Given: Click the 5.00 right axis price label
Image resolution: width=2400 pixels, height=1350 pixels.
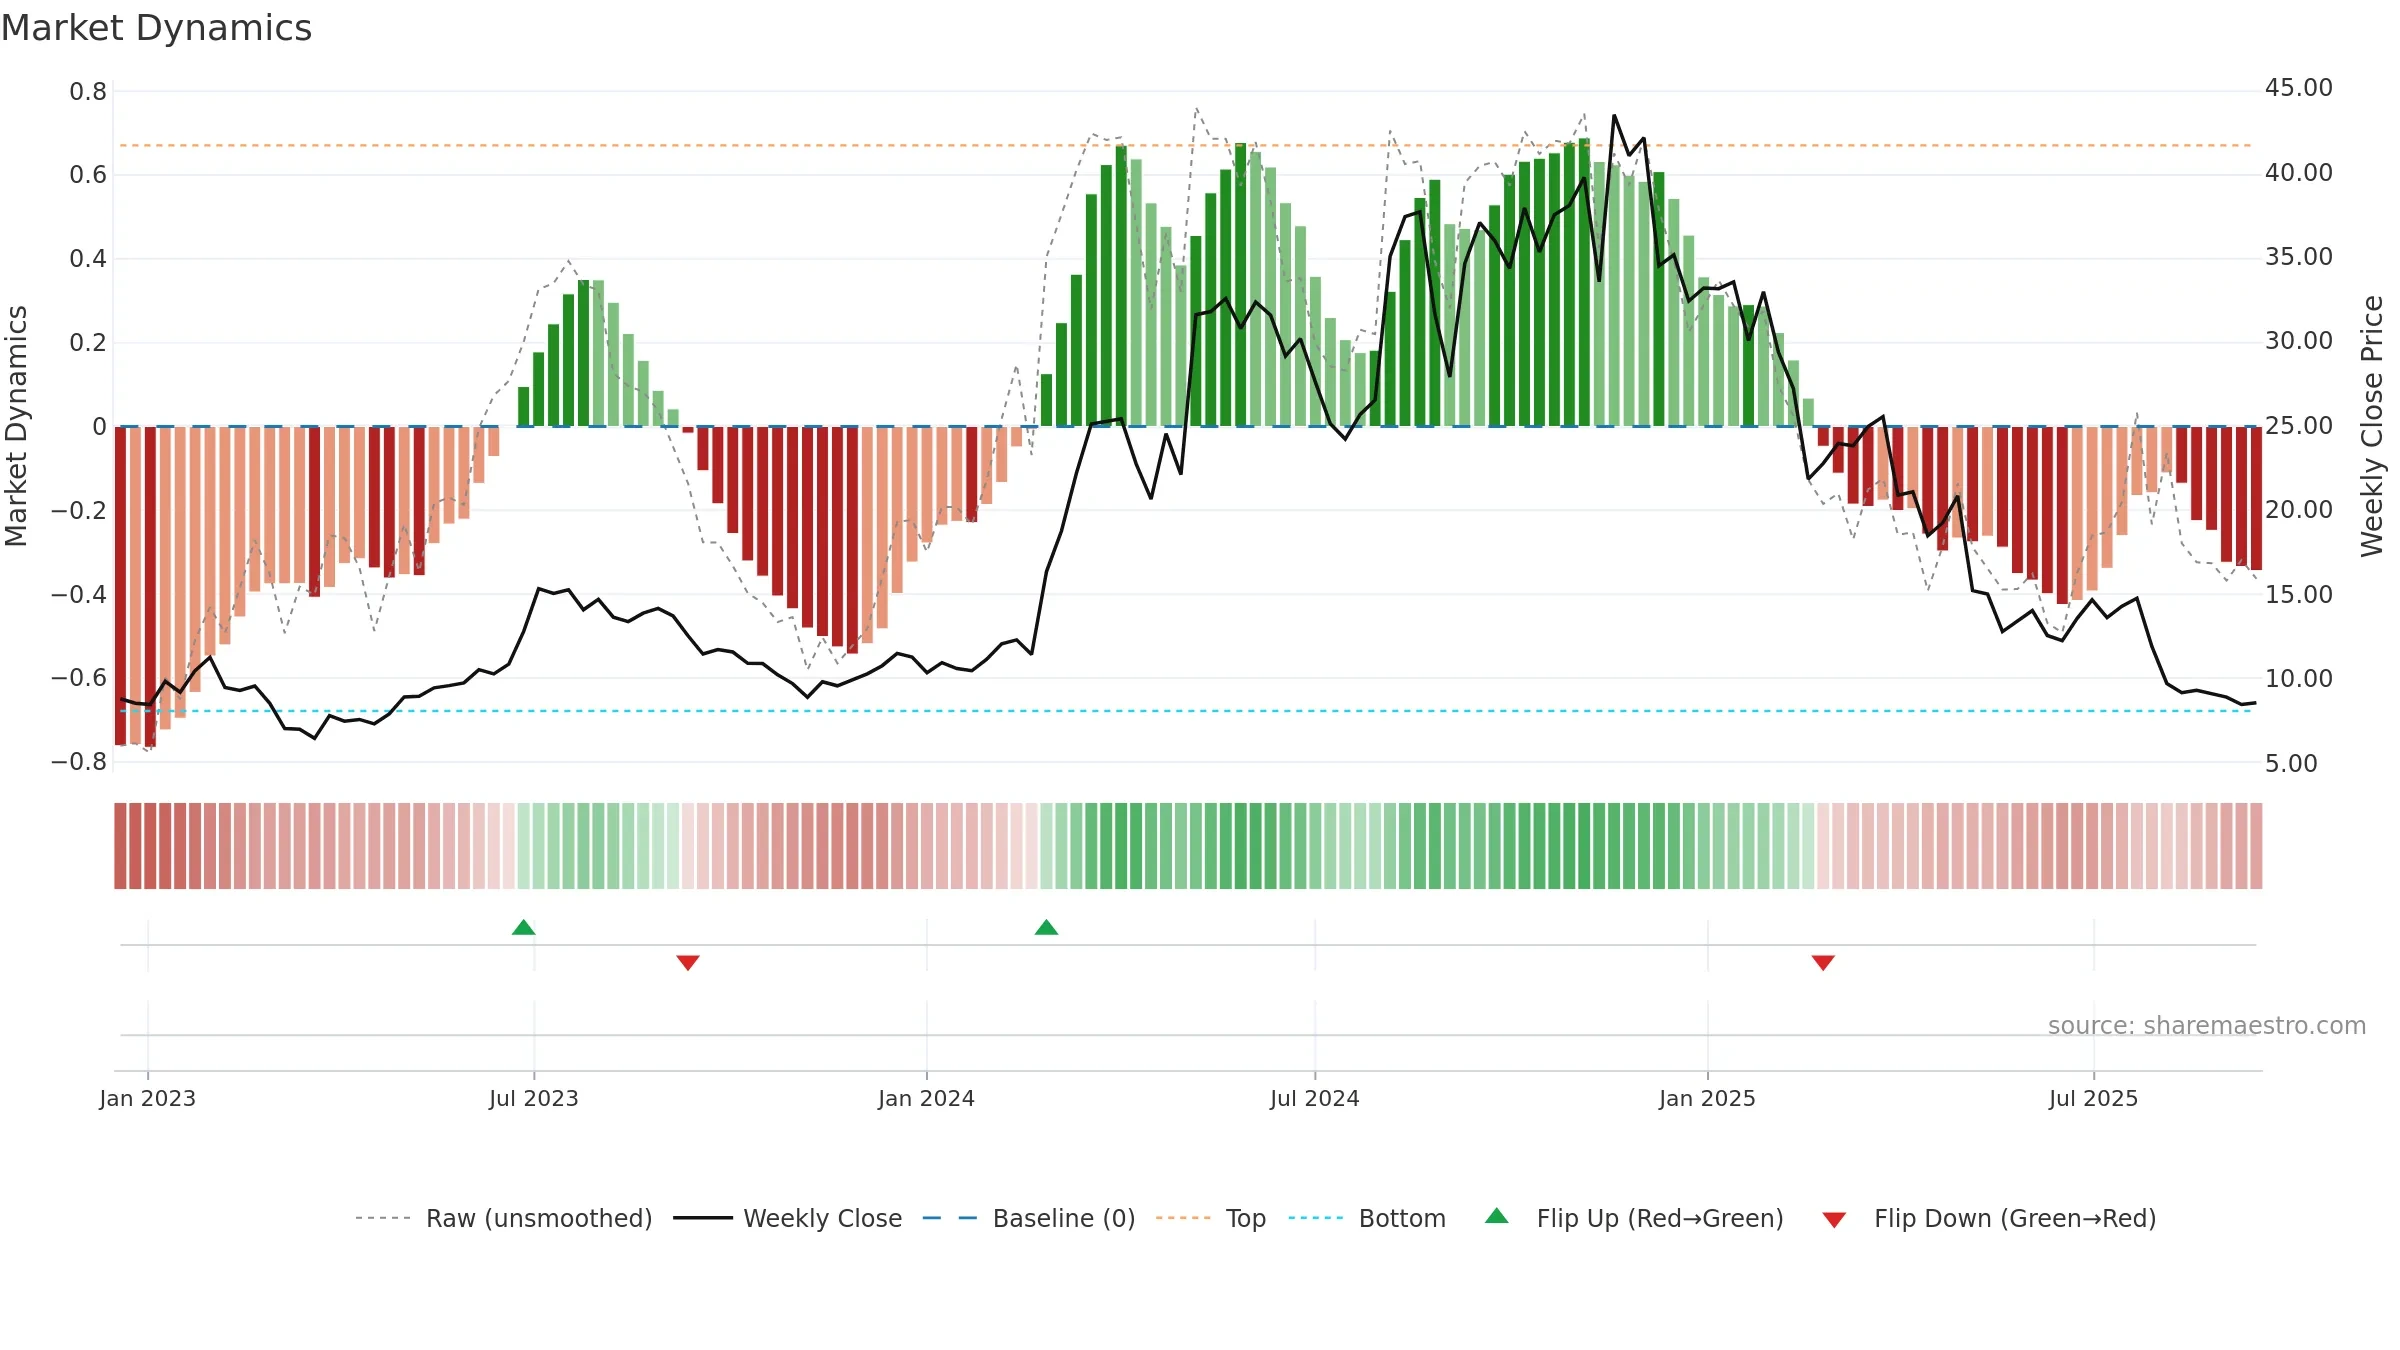Looking at the screenshot, I should (2291, 764).
